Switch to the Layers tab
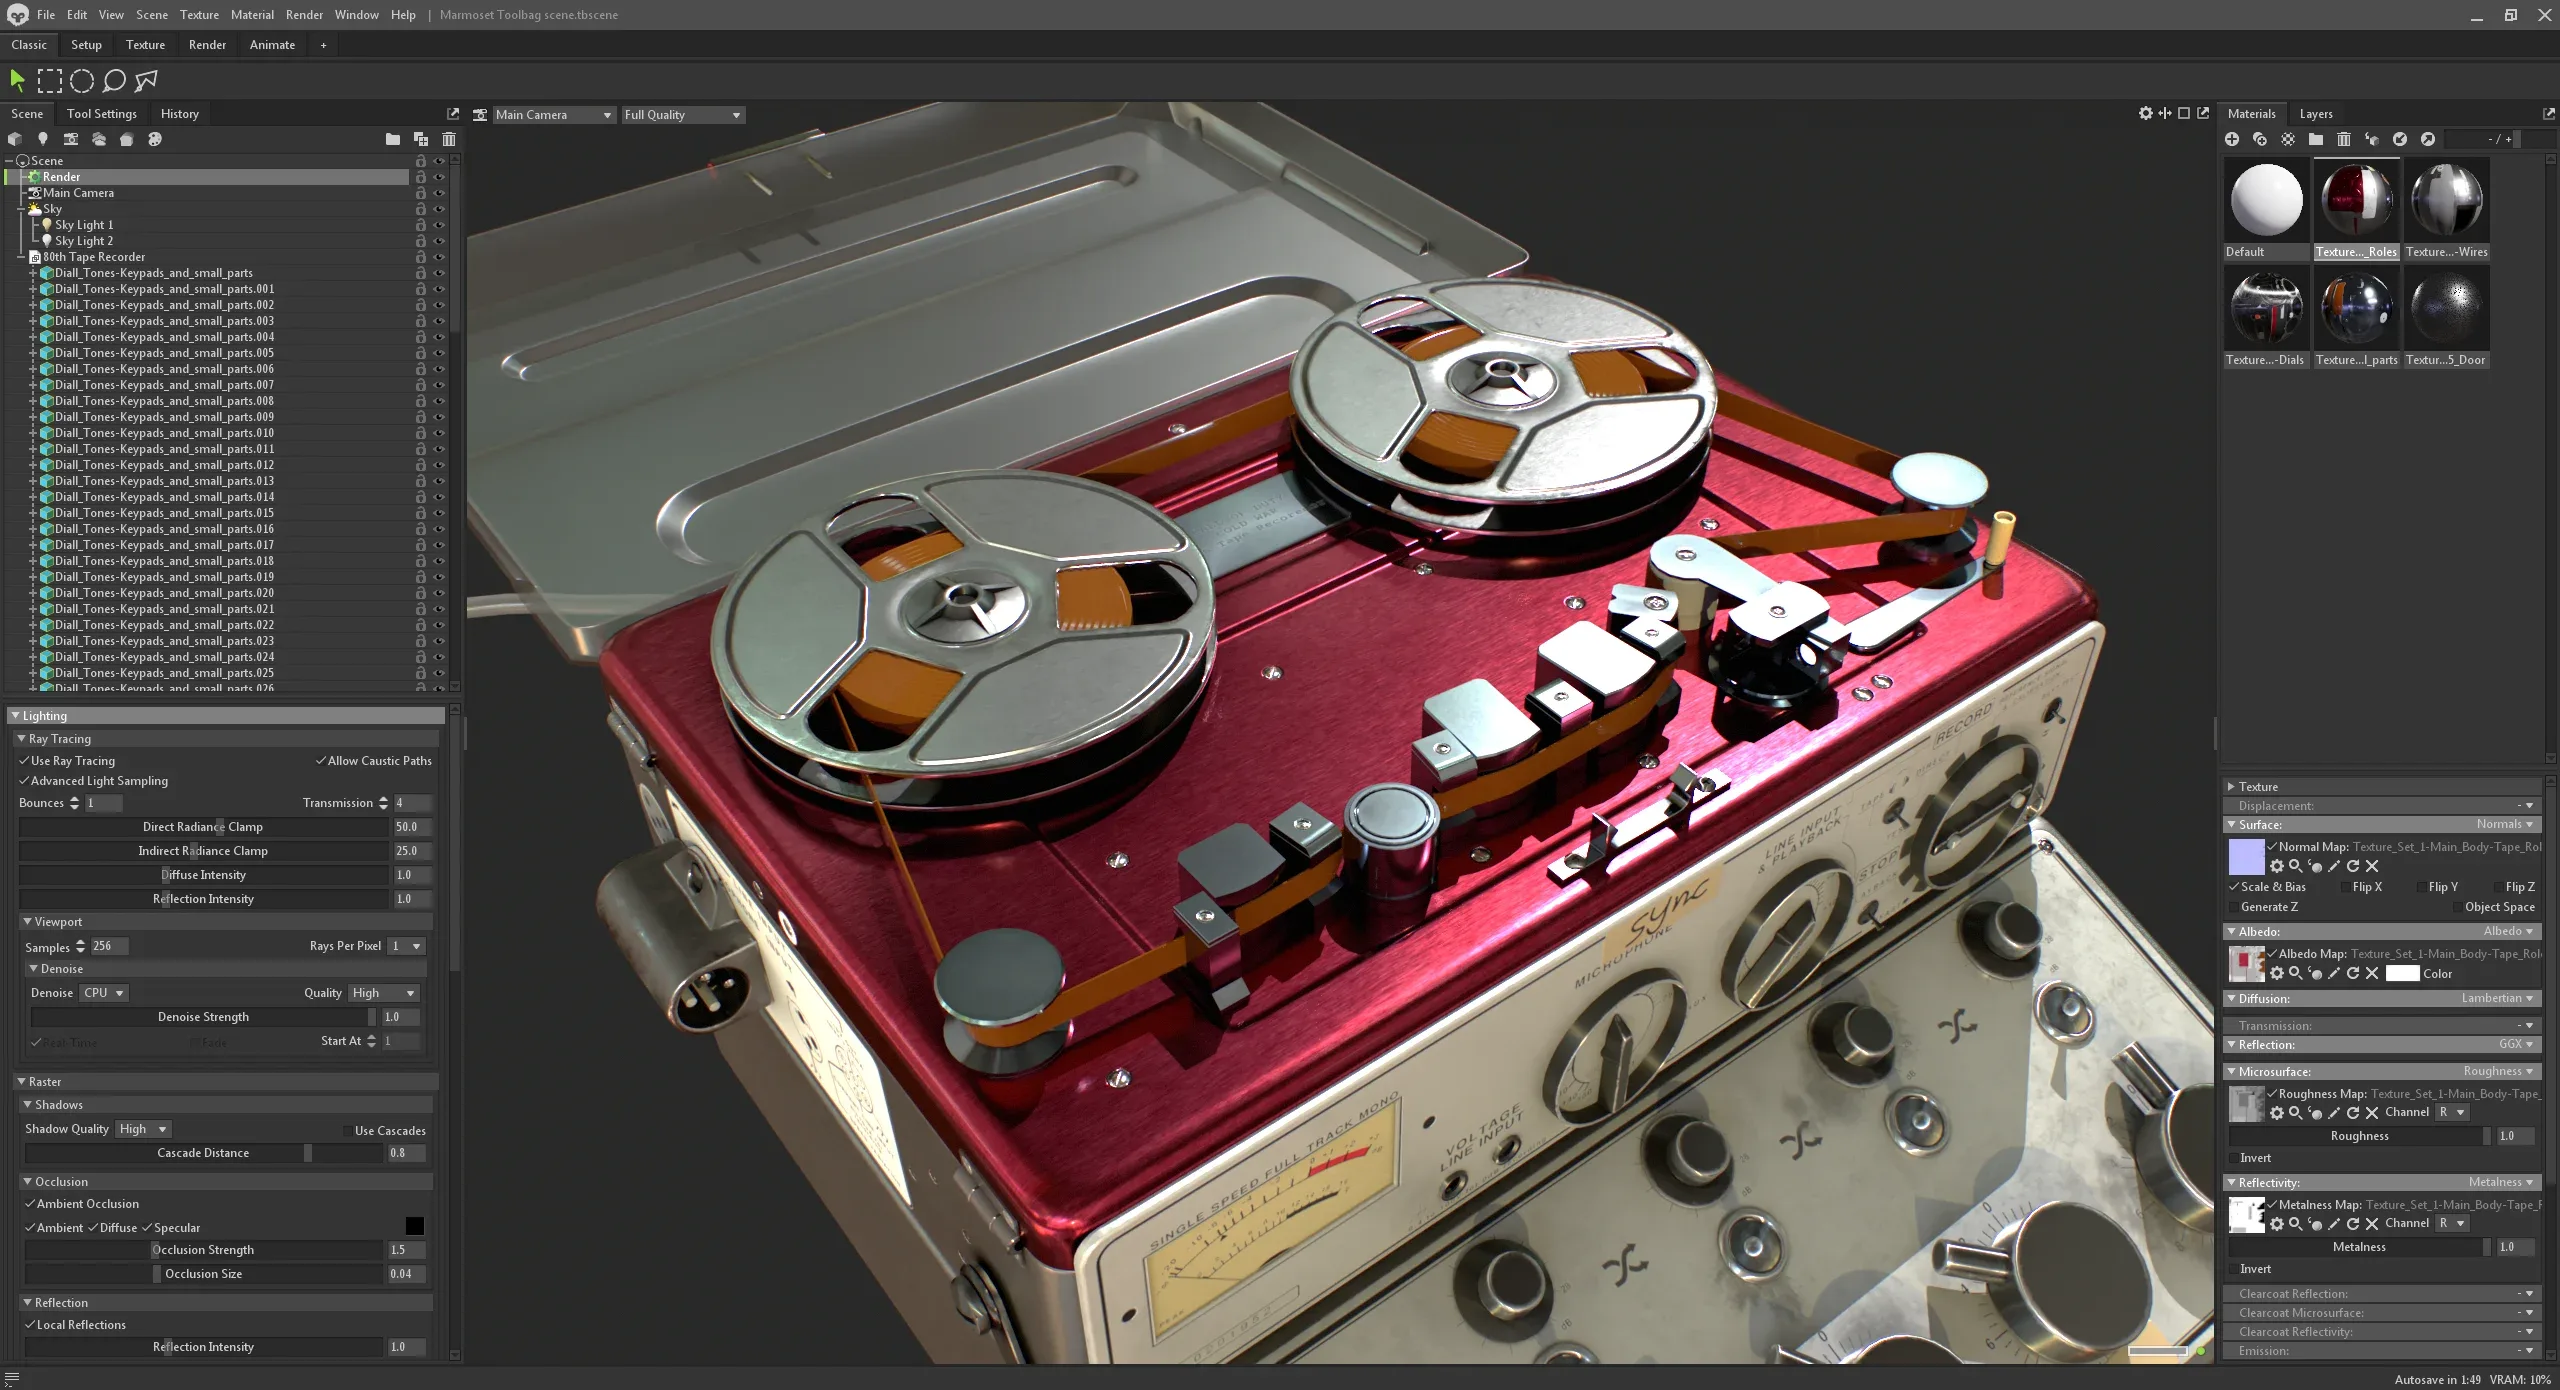Image resolution: width=2560 pixels, height=1390 pixels. pyautogui.click(x=2316, y=113)
